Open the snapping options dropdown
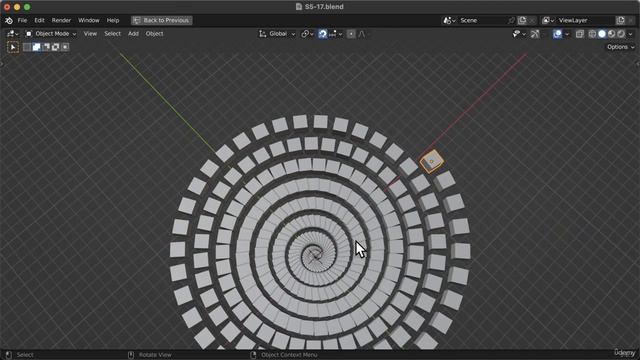Image resolution: width=640 pixels, height=360 pixels. pyautogui.click(x=336, y=34)
